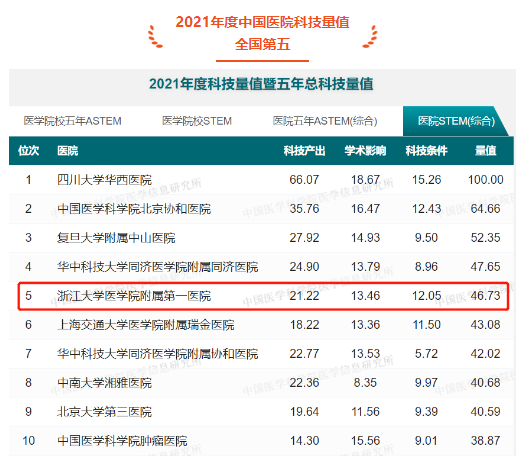Screen dimensions: 523x462
Task: Open 中国医学科学院北京协和医院 entry
Action: click(x=134, y=209)
